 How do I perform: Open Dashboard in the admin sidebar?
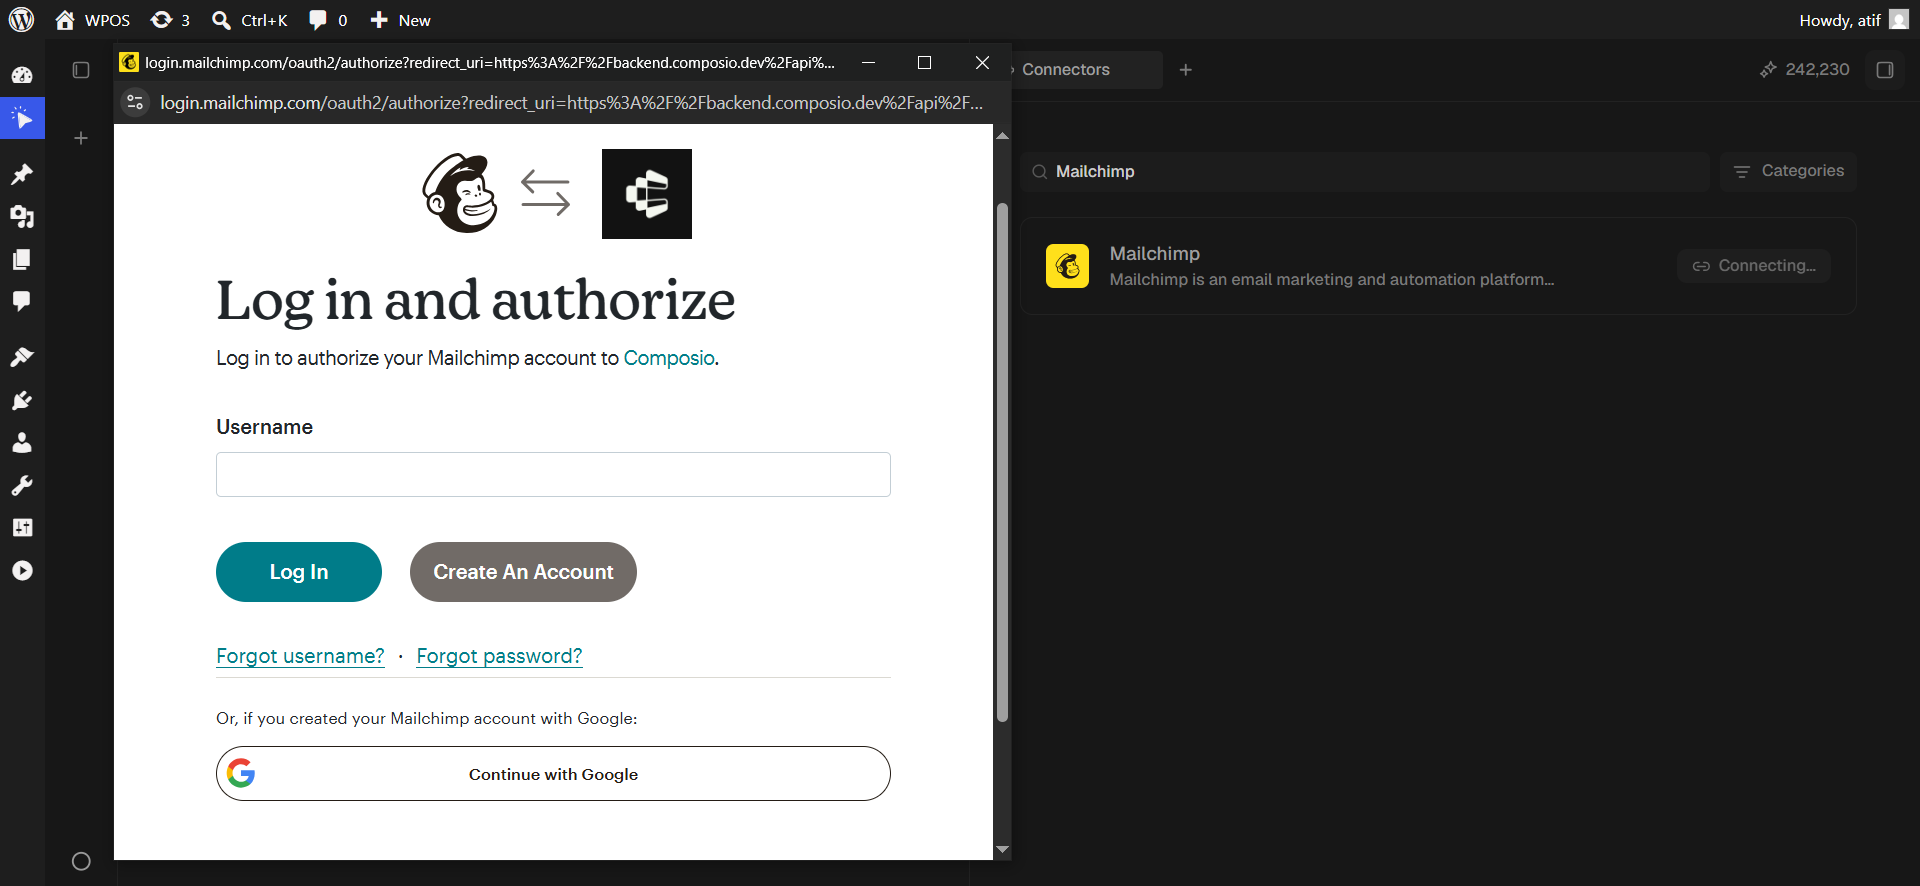point(22,75)
